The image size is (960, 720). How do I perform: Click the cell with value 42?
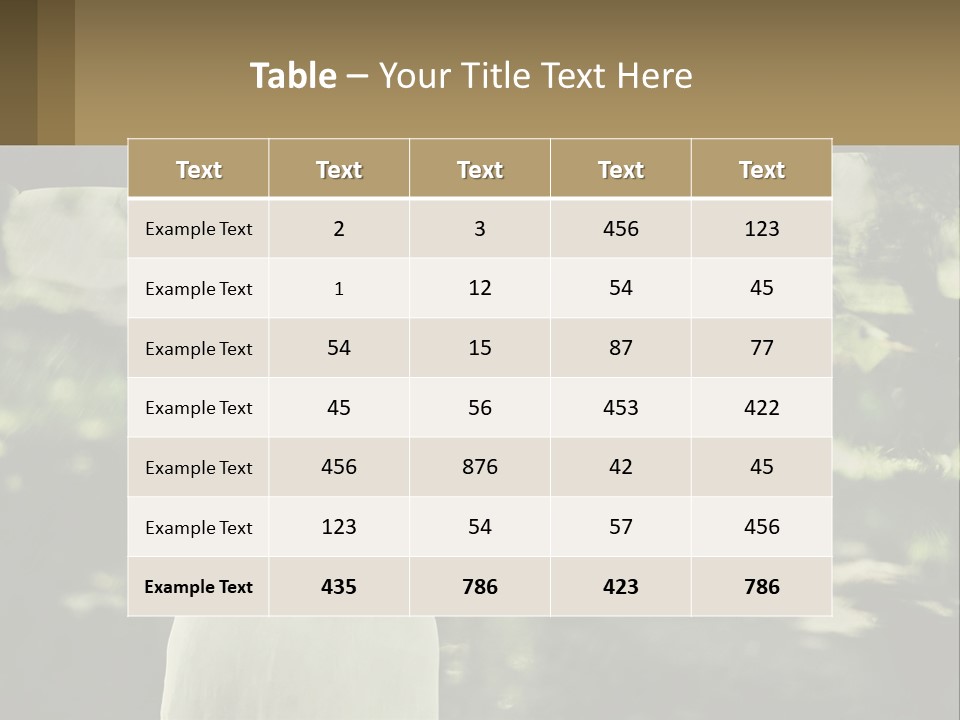[x=621, y=467]
